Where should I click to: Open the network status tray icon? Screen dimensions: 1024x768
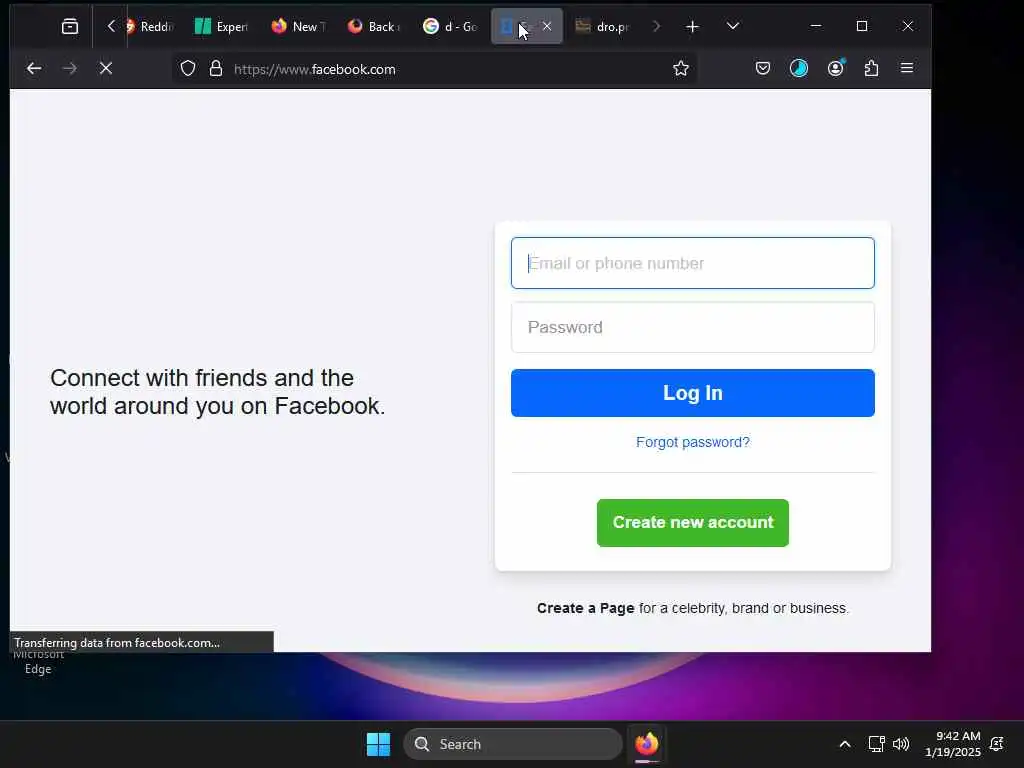coord(876,744)
